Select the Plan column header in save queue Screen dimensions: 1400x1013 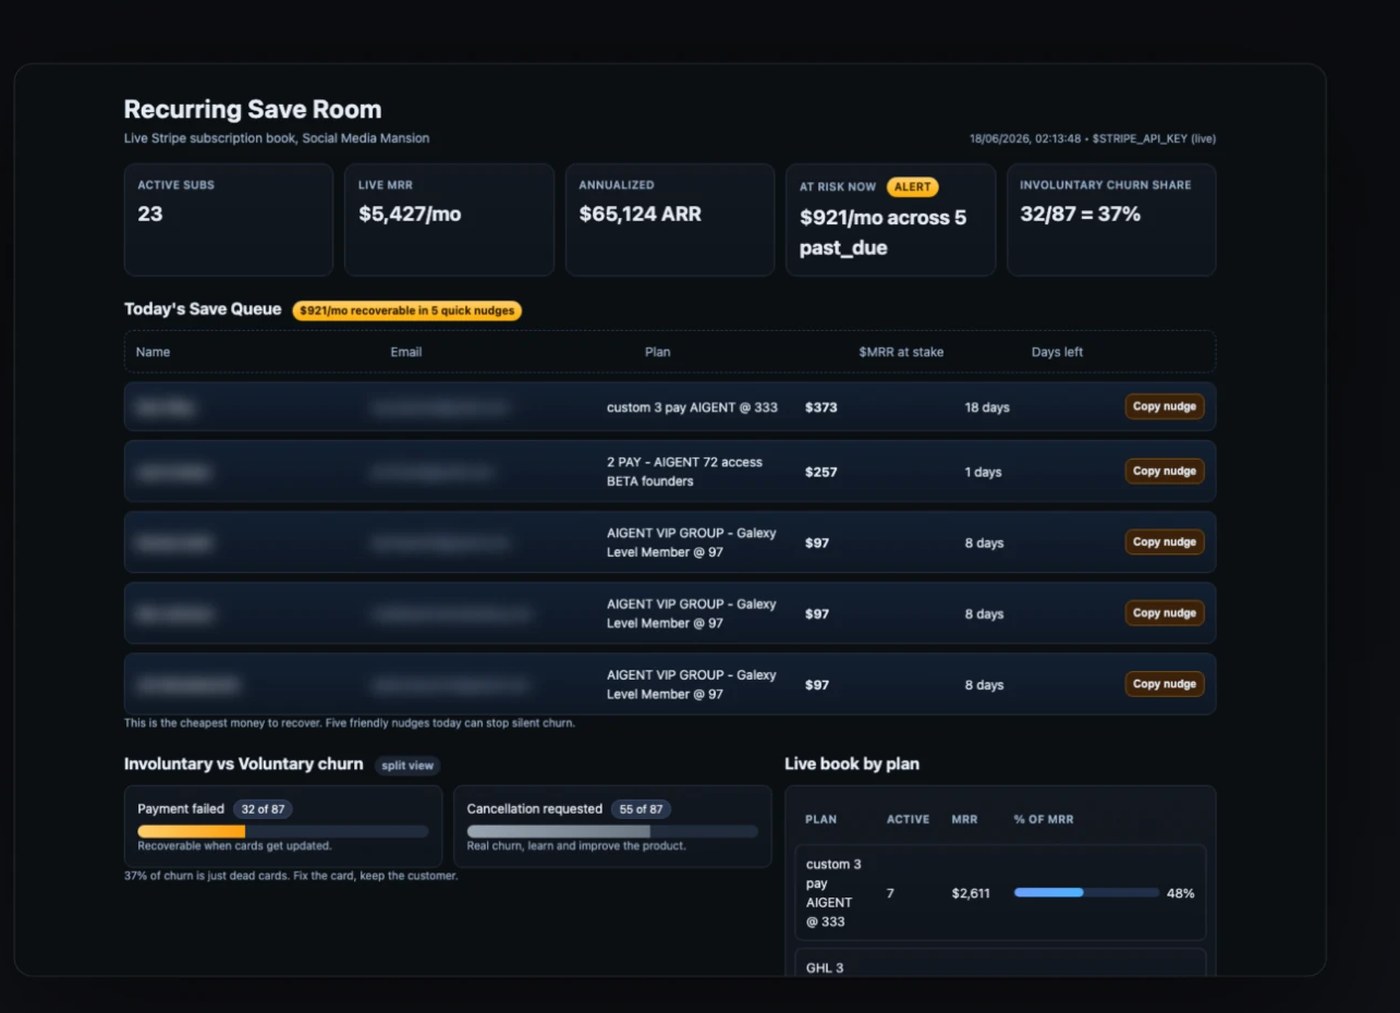click(657, 352)
